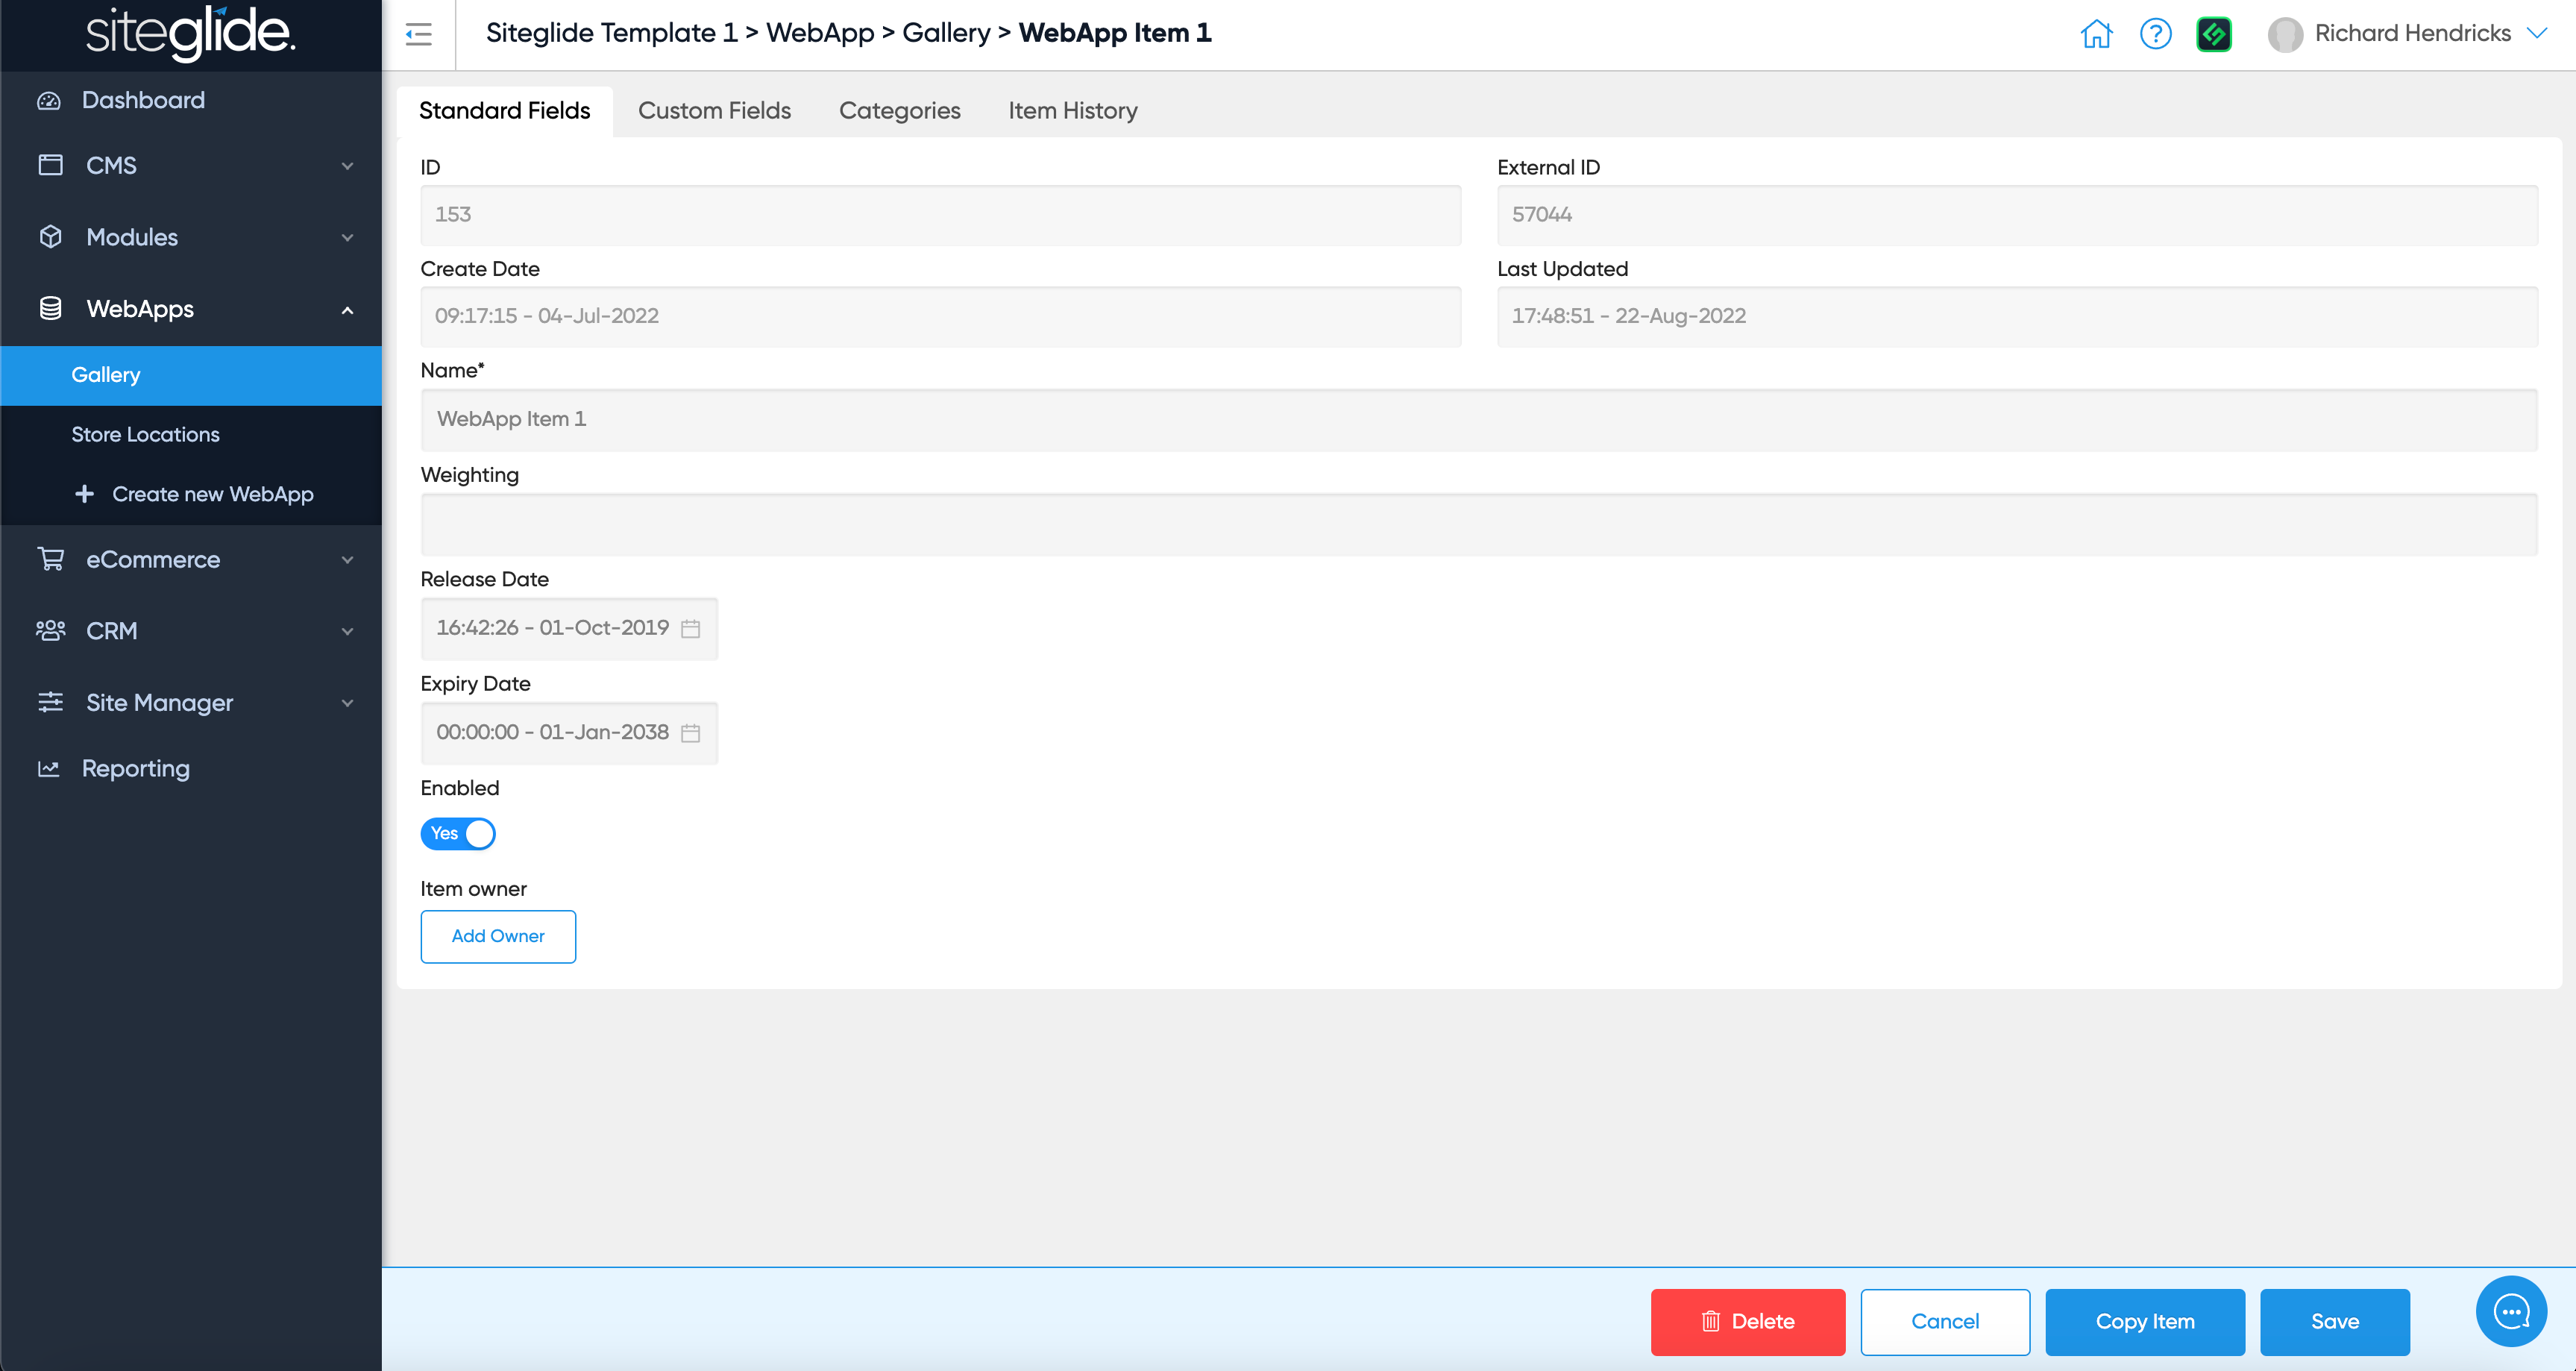
Task: Click the Add Owner button
Action: click(x=498, y=936)
